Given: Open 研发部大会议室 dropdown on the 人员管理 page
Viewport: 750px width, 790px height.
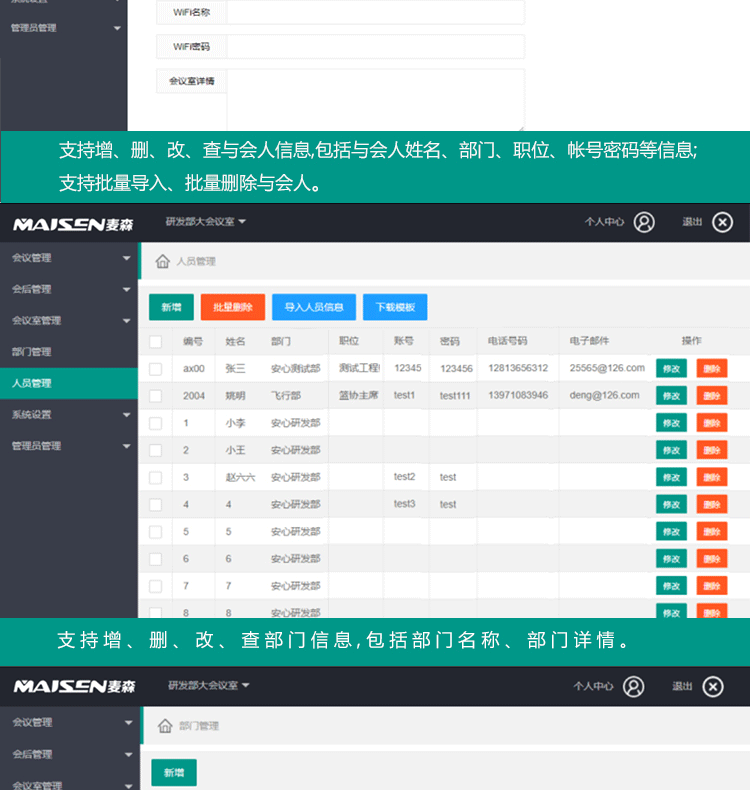Looking at the screenshot, I should 206,221.
